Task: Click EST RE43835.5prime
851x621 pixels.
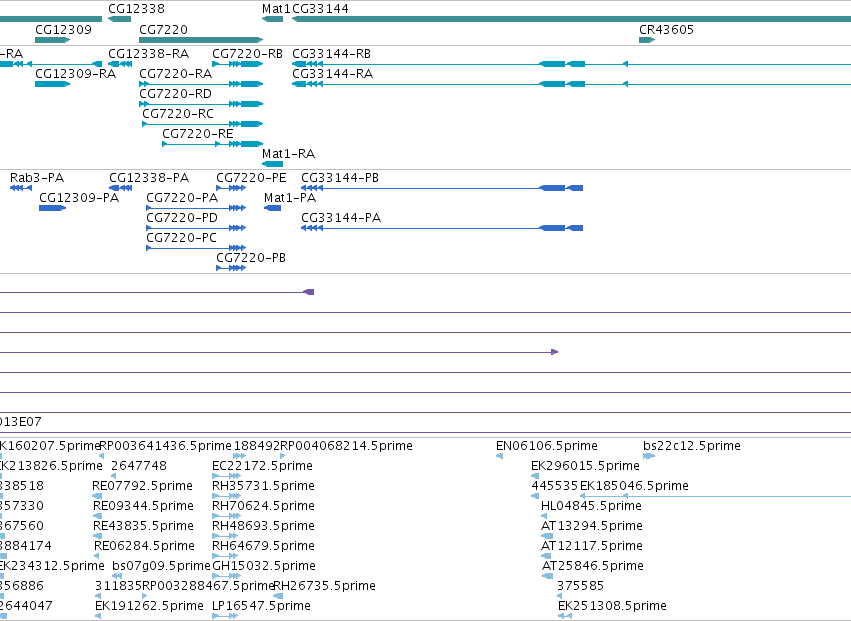Action: [143, 525]
